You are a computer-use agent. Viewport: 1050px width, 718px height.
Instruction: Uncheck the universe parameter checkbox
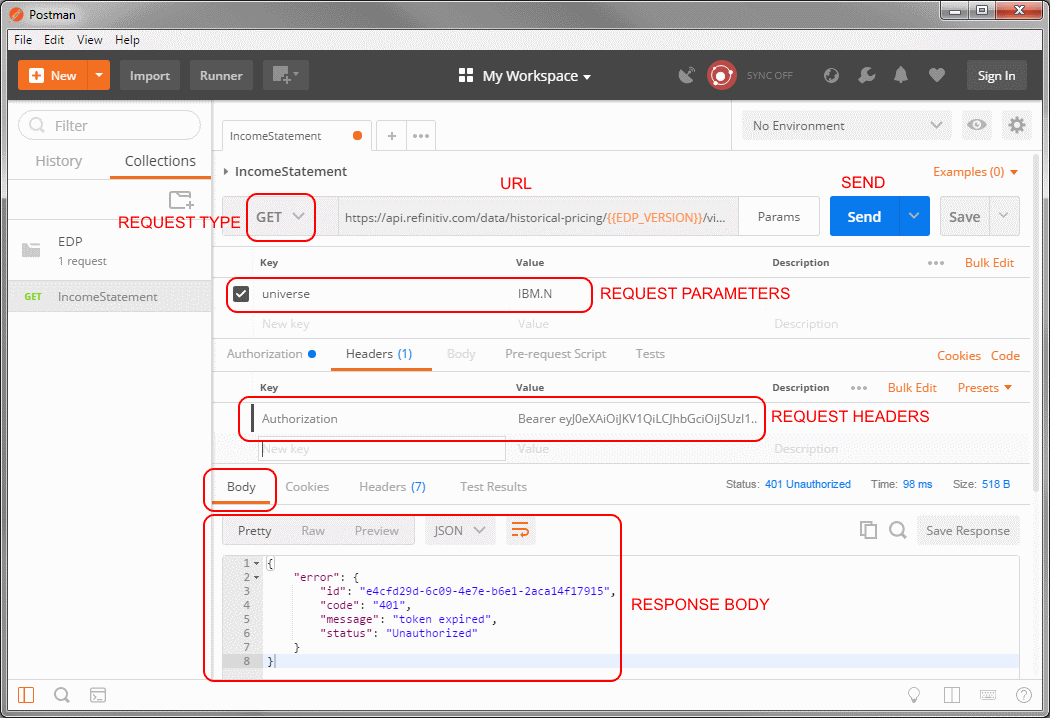click(x=241, y=293)
